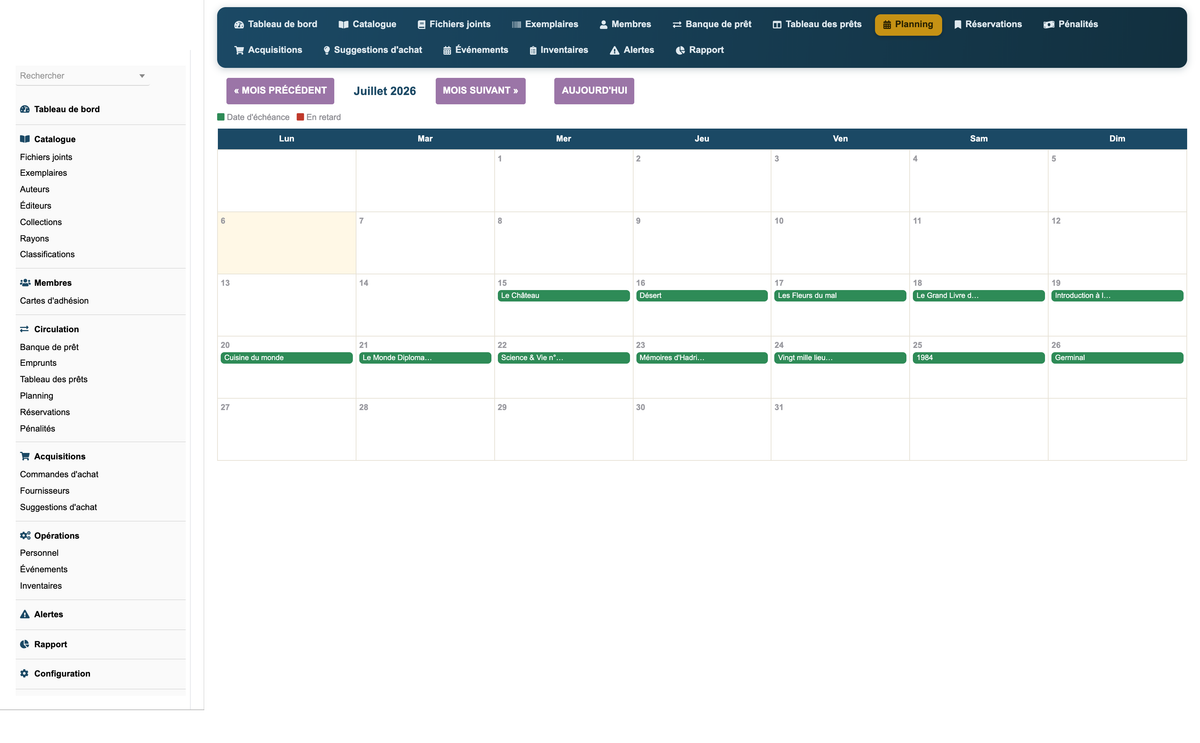Open Collections in the sidebar
The width and height of the screenshot is (1200, 743).
tap(41, 222)
